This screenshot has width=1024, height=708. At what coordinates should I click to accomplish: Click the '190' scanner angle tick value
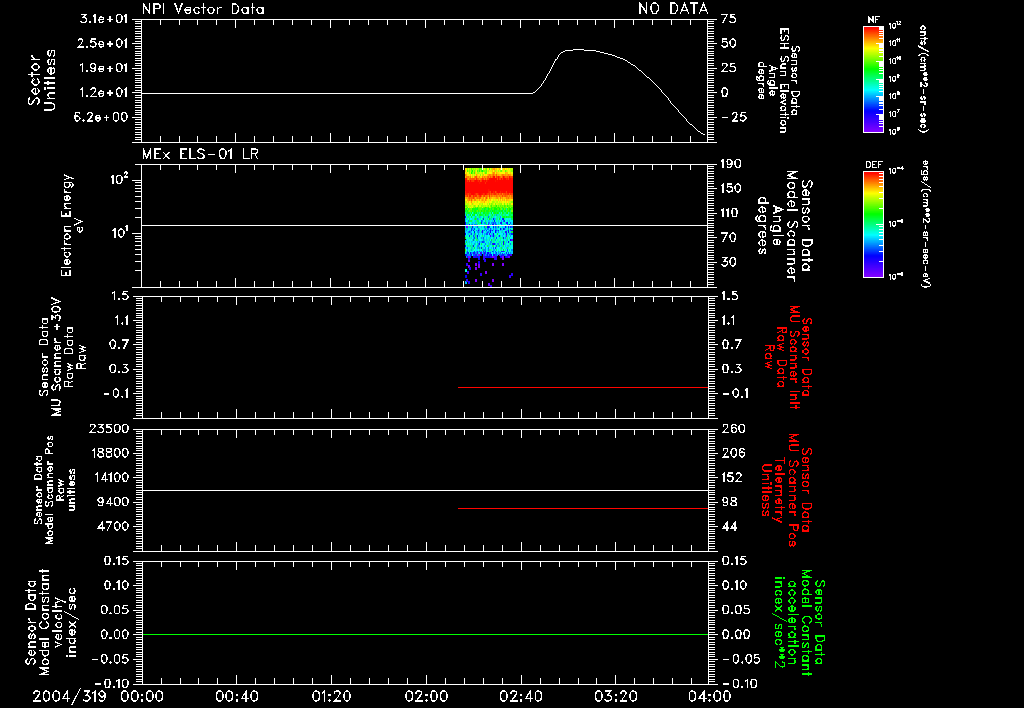[x=731, y=164]
